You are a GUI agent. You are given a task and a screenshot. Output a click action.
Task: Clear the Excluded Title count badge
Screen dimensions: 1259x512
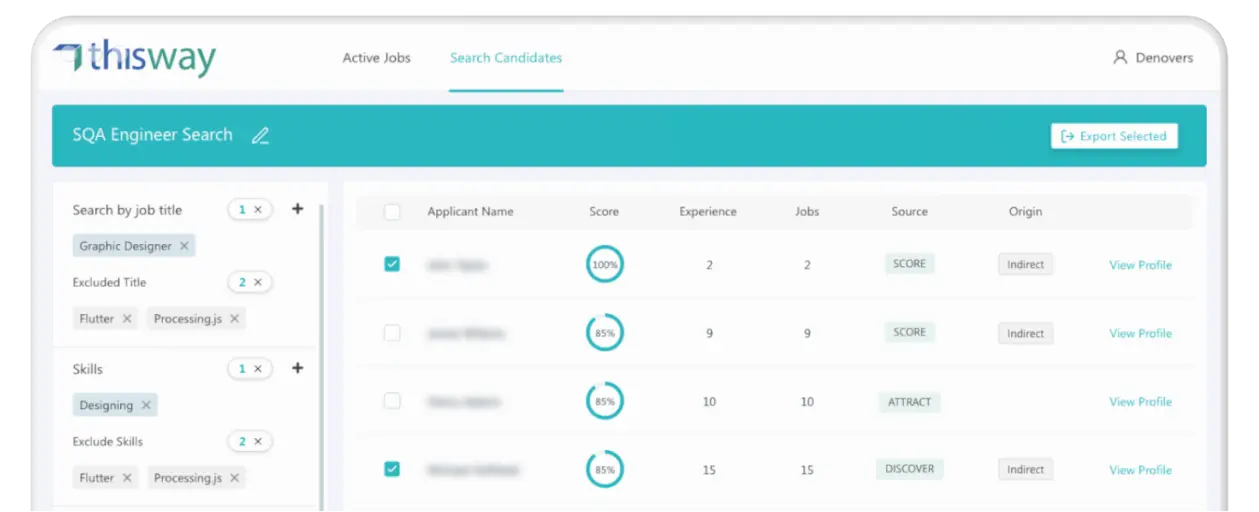pos(258,283)
